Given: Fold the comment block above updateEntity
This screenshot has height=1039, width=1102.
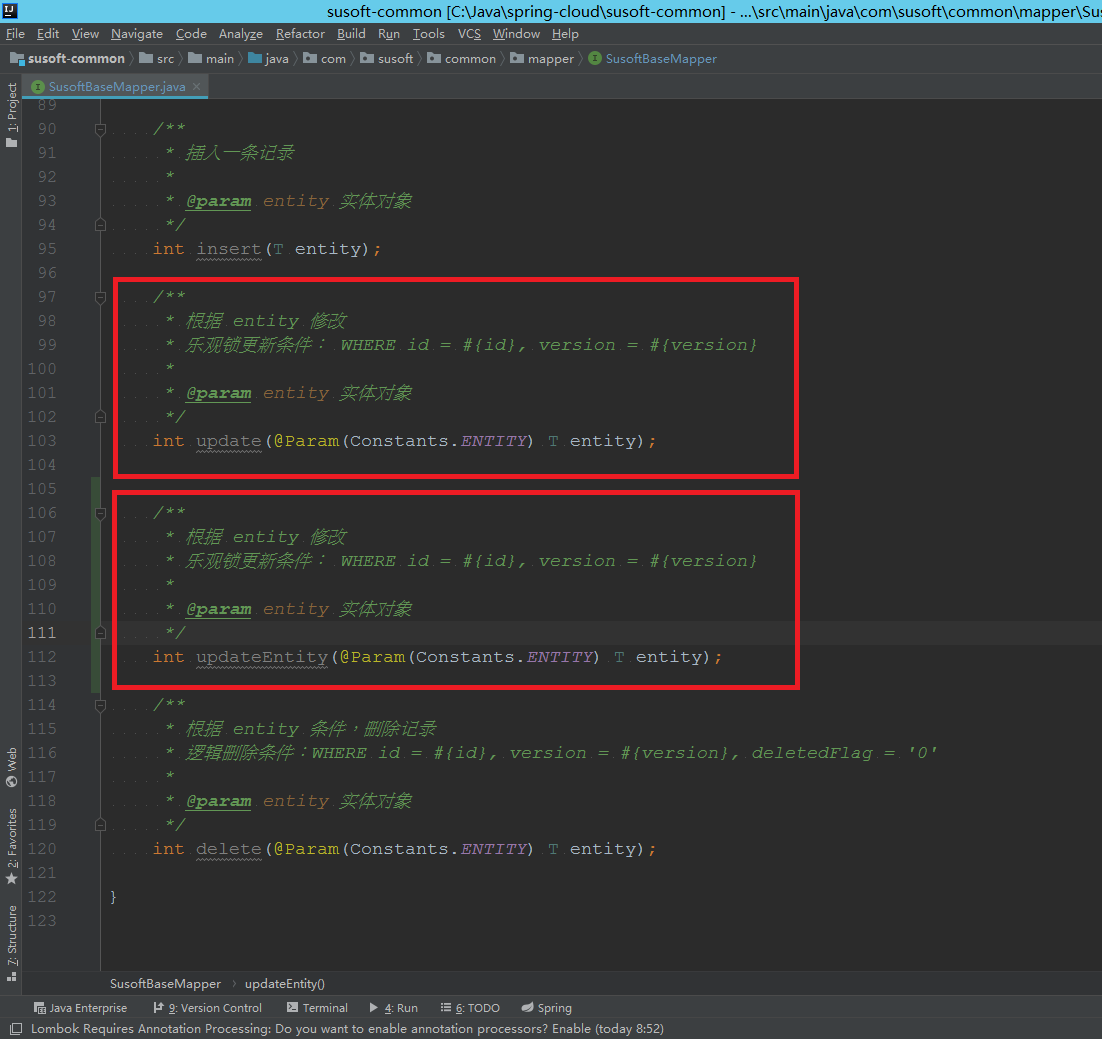Looking at the screenshot, I should coord(100,513).
